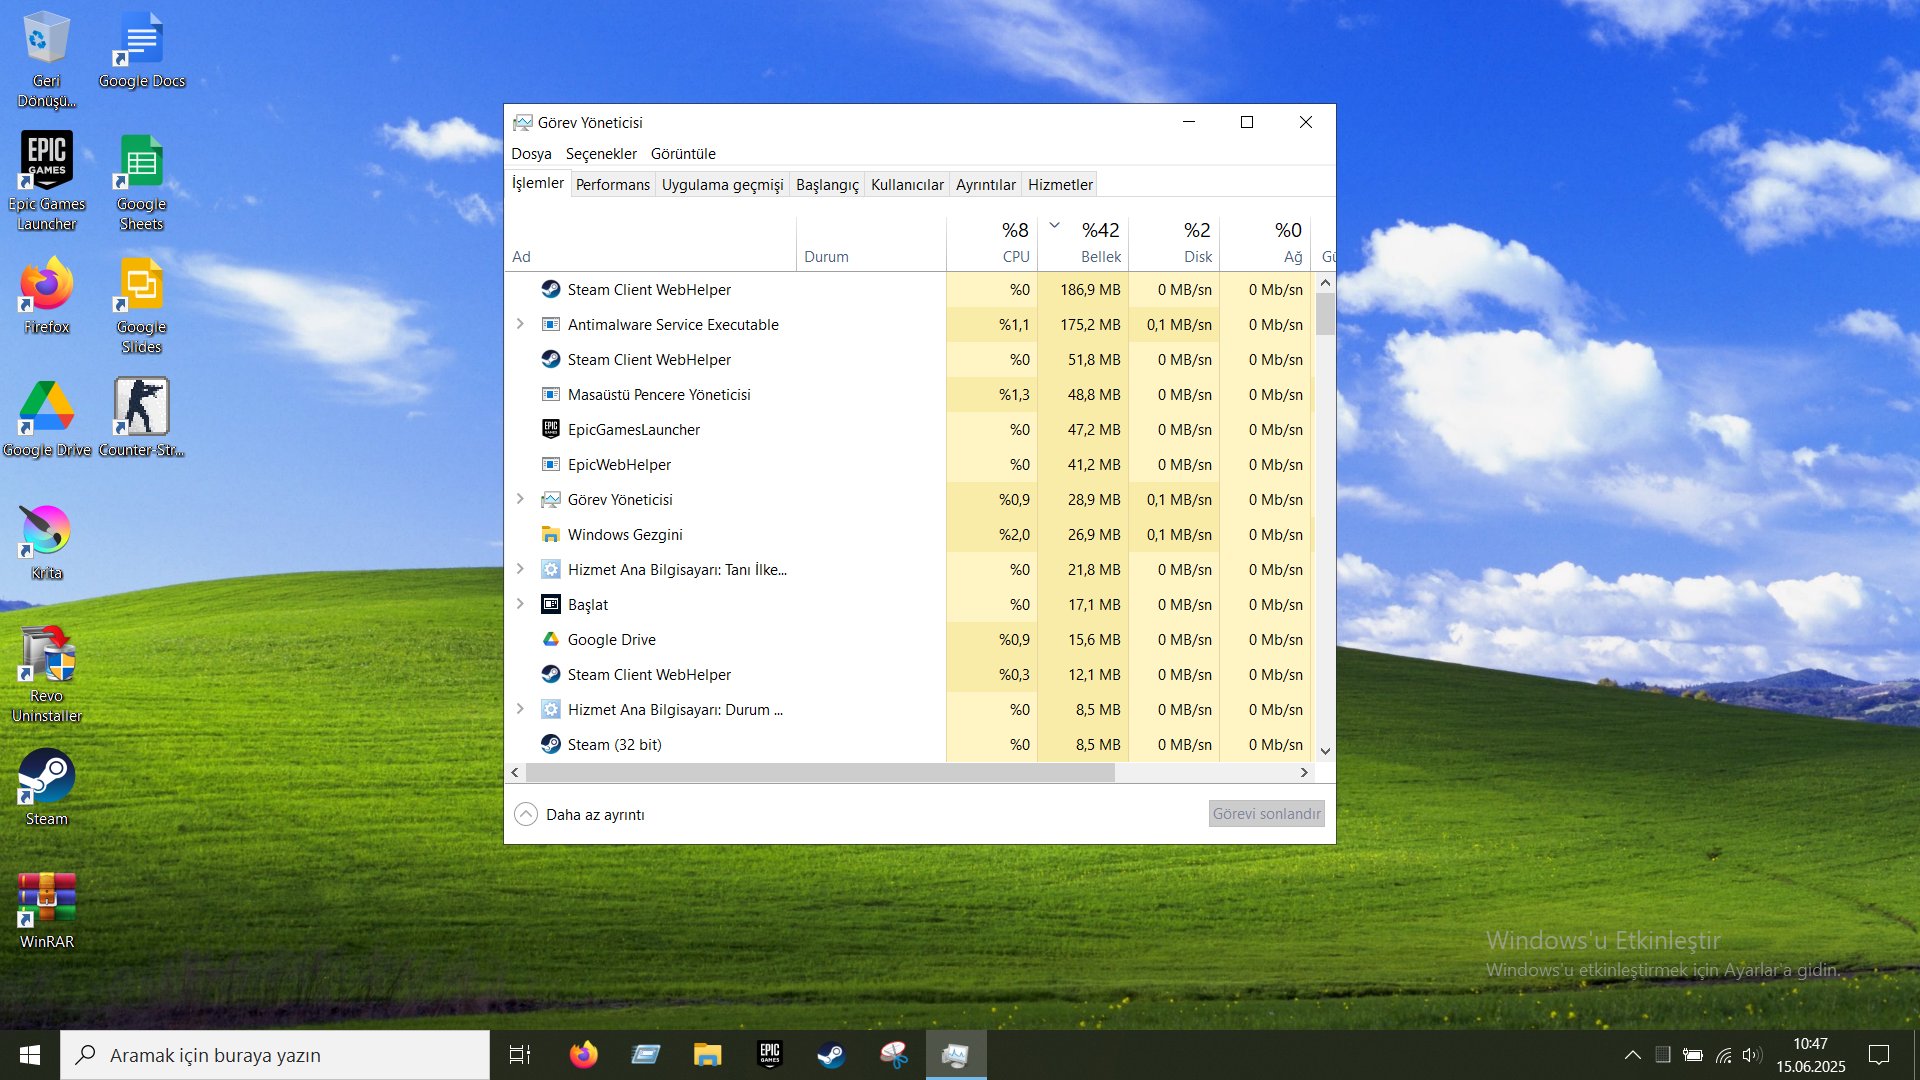Select WinRAR desktop shortcut
The image size is (1920, 1080).
tap(47, 911)
